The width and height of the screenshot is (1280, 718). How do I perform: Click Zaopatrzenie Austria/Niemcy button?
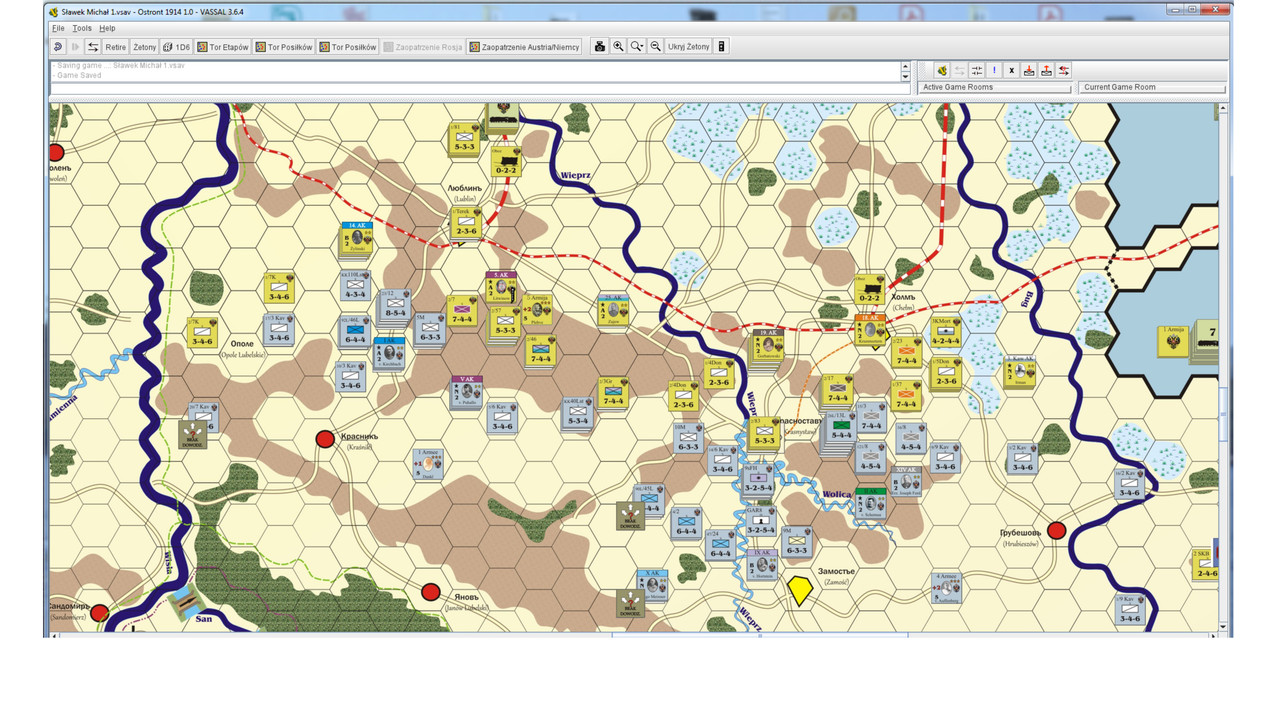click(x=523, y=47)
